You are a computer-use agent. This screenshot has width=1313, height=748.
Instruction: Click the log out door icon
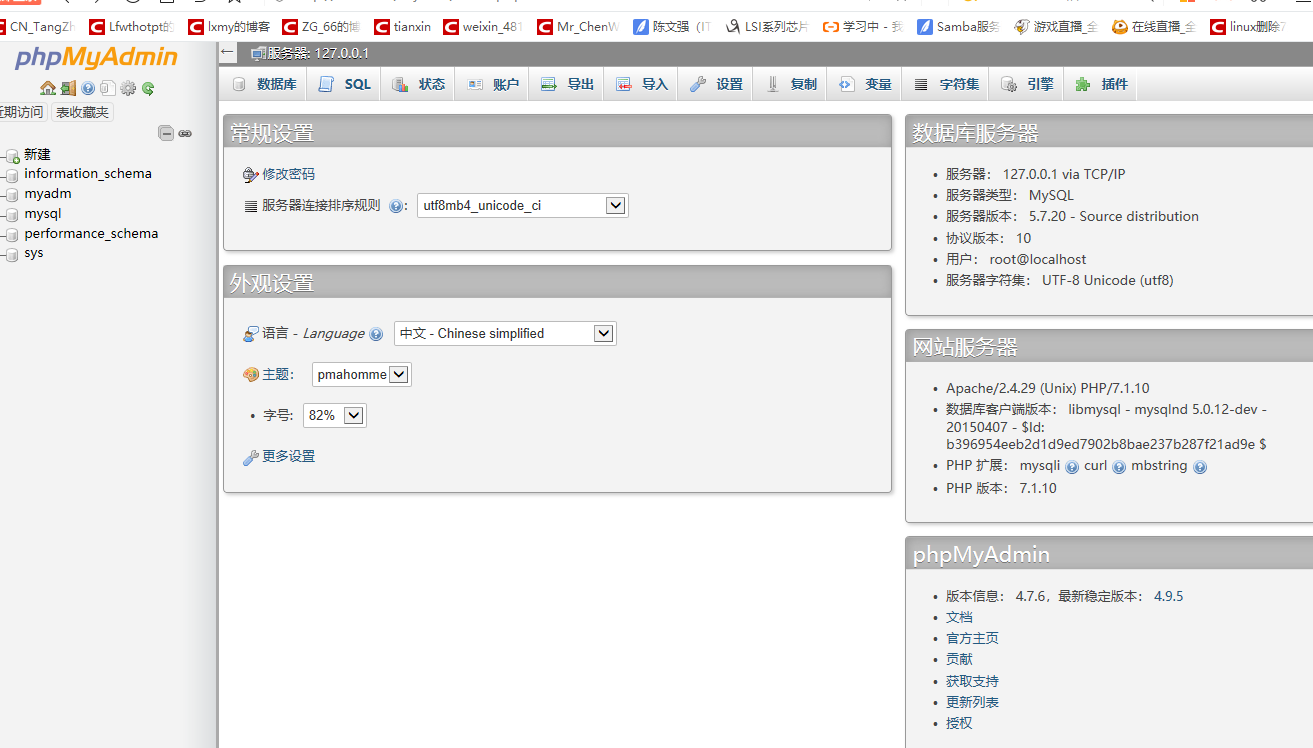(68, 88)
